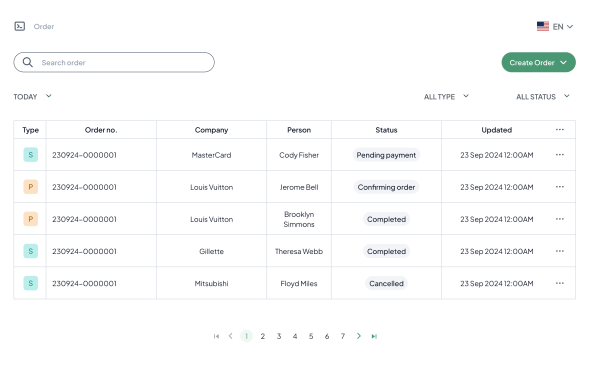Select page 3 in pagination
This screenshot has height=386, width=600.
click(279, 336)
